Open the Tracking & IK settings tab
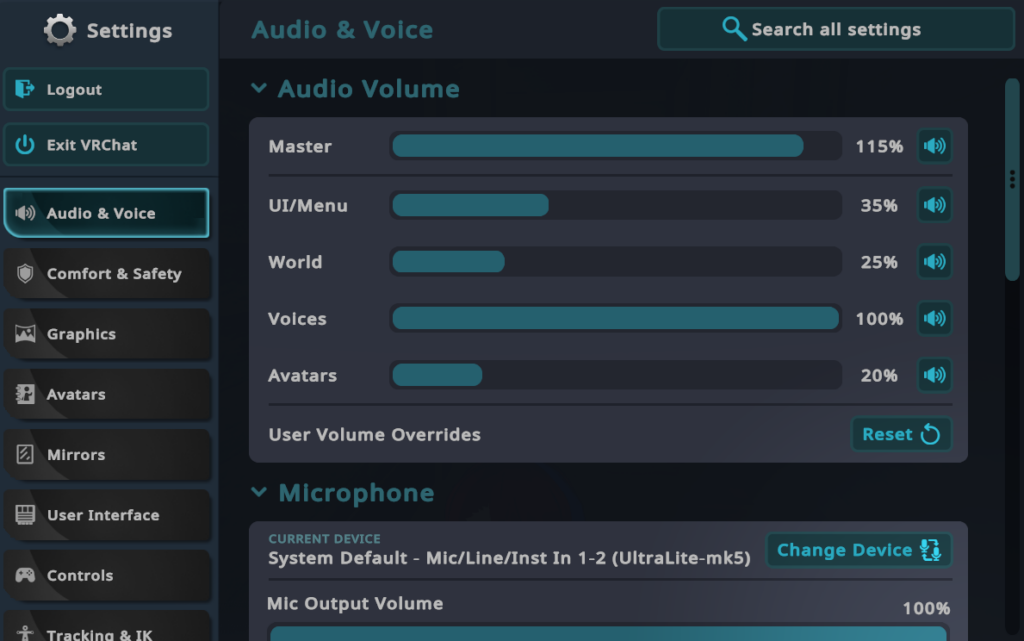 pyautogui.click(x=106, y=627)
